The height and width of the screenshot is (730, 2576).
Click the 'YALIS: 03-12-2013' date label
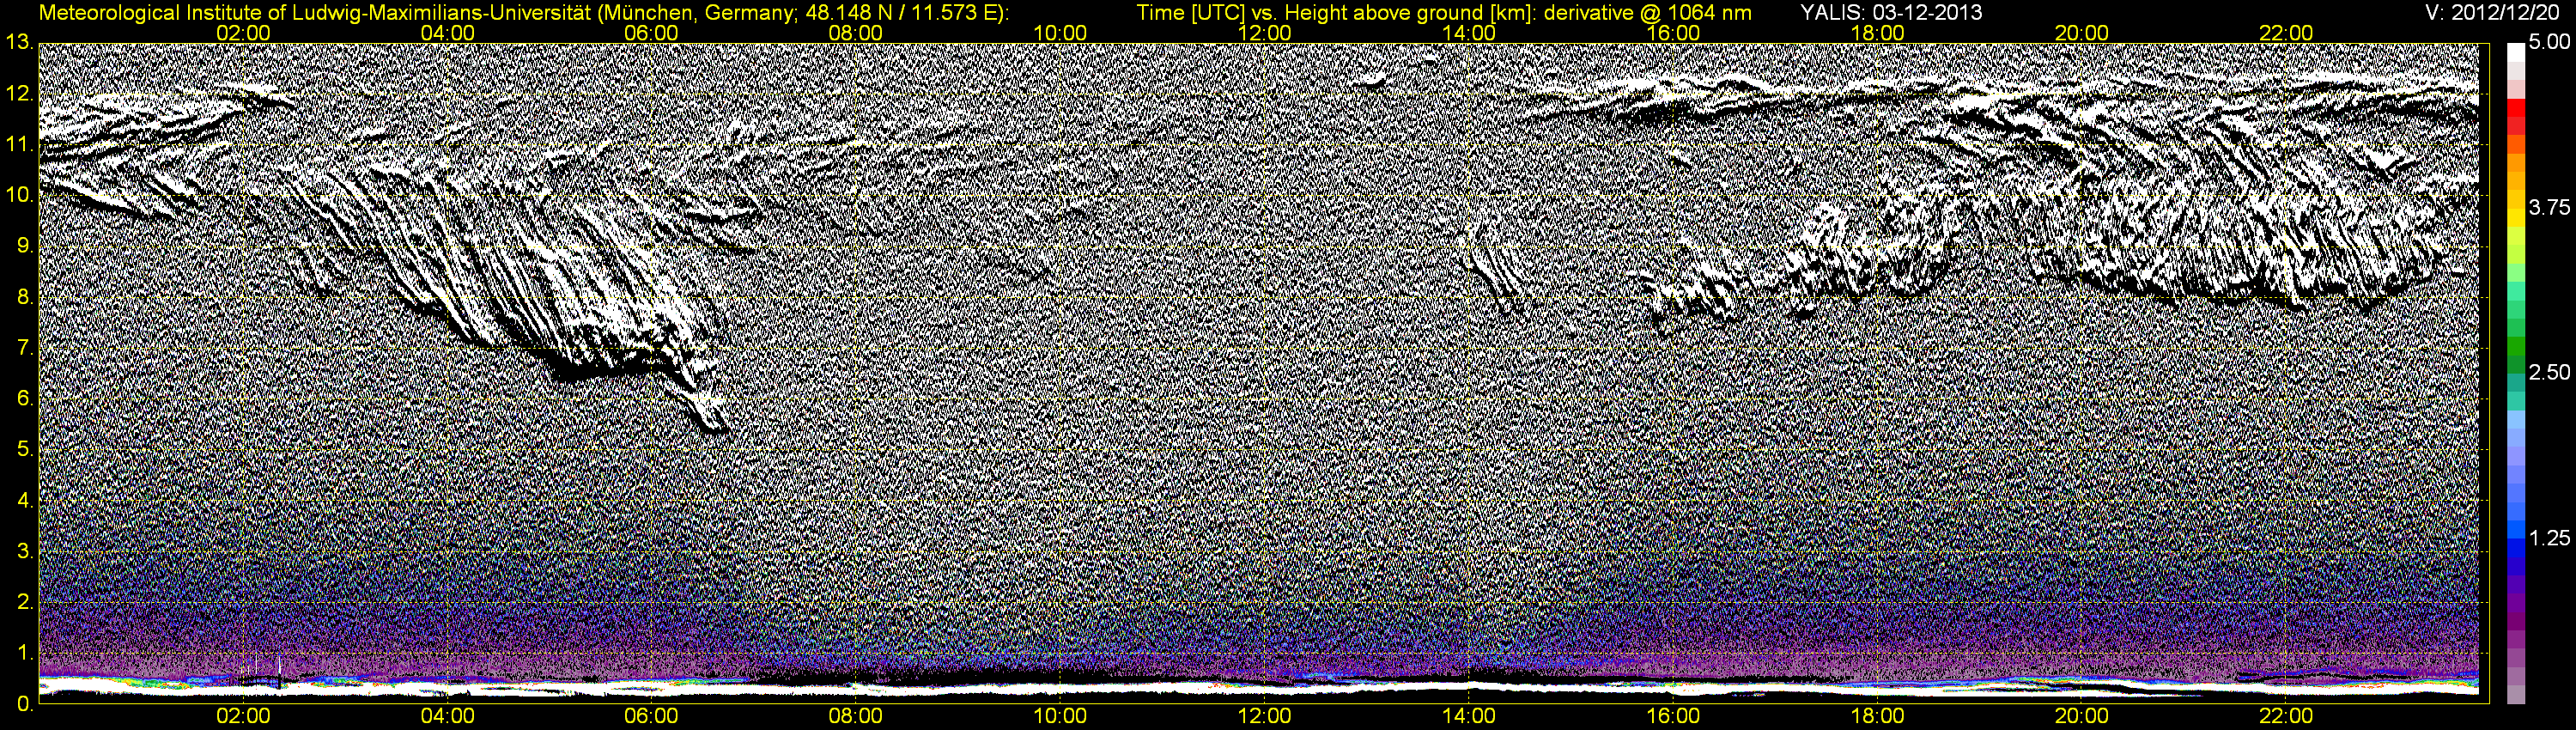click(x=1890, y=13)
